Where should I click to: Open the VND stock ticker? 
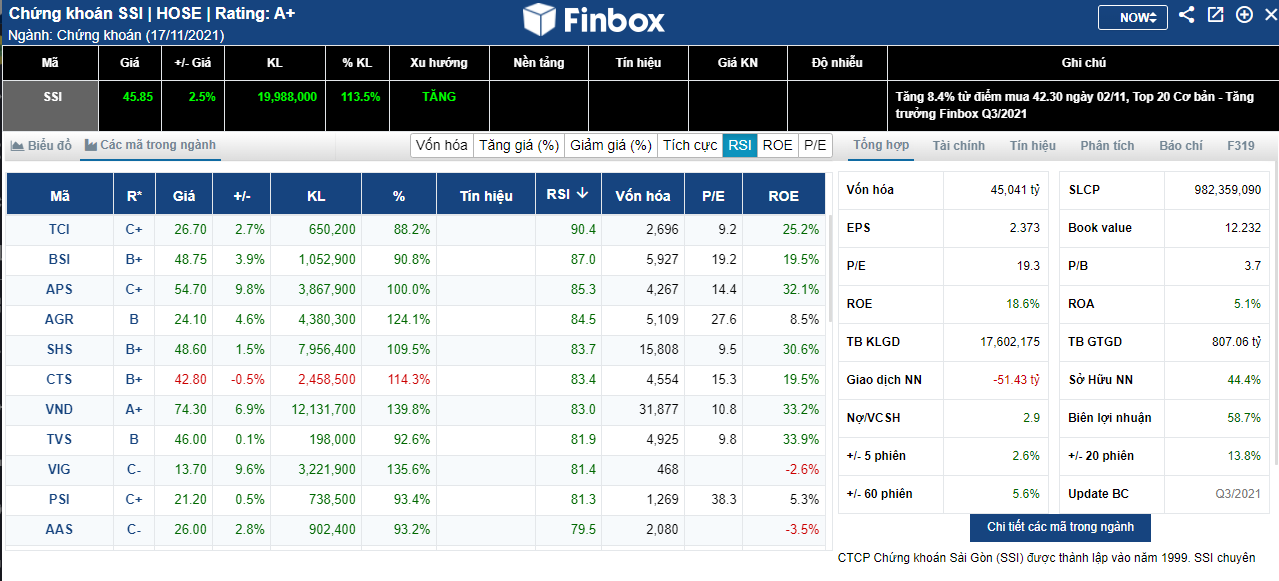(x=60, y=409)
